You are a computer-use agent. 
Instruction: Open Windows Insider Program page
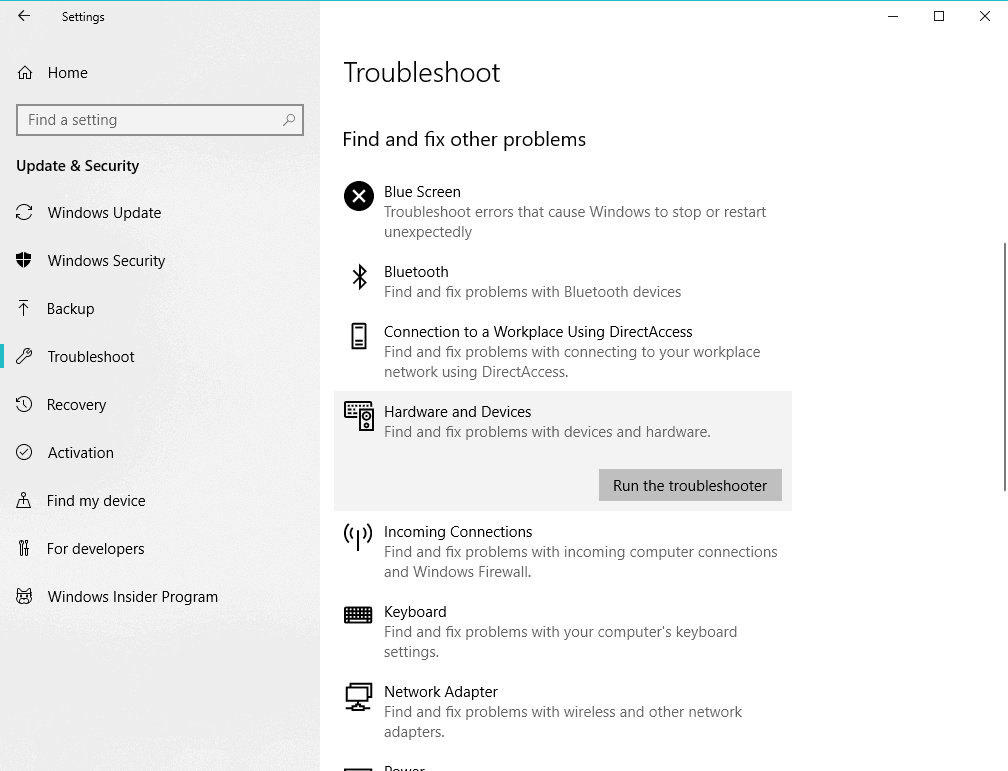coord(132,597)
